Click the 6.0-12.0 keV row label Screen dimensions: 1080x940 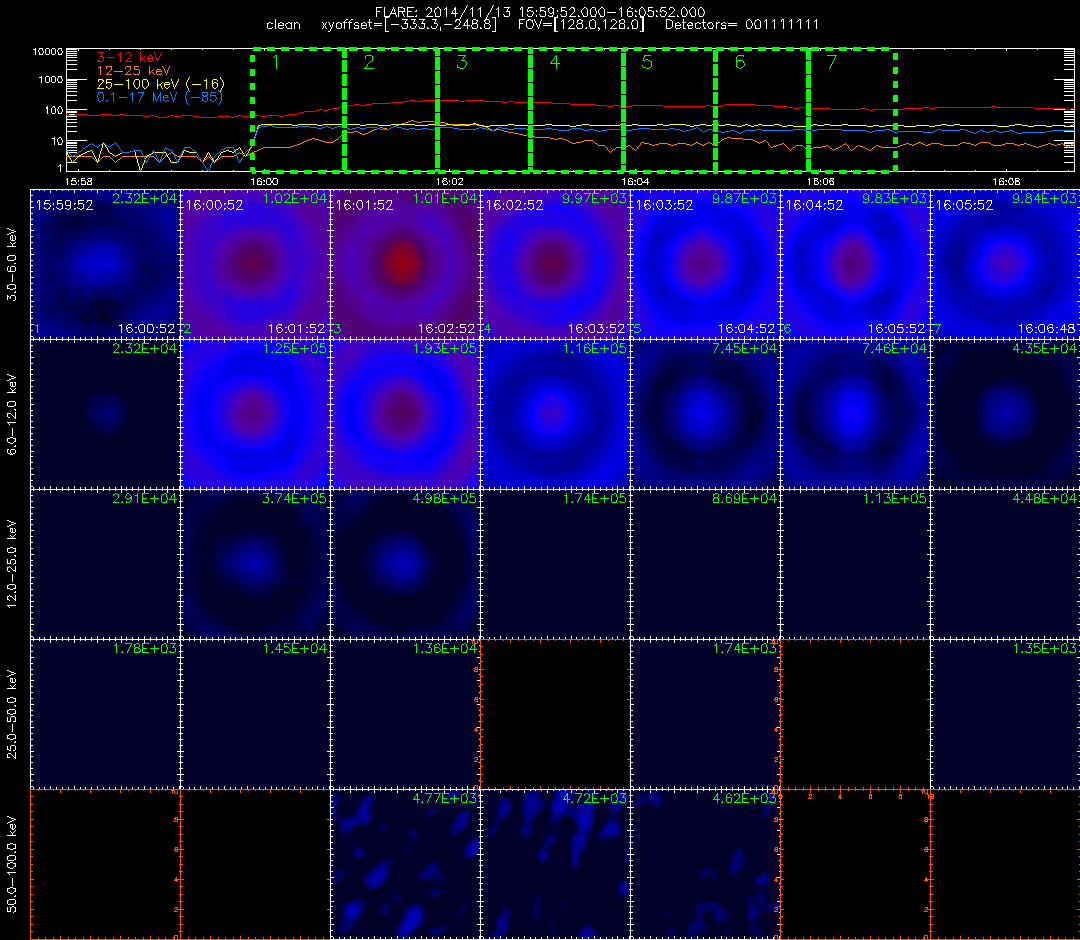tap(12, 414)
